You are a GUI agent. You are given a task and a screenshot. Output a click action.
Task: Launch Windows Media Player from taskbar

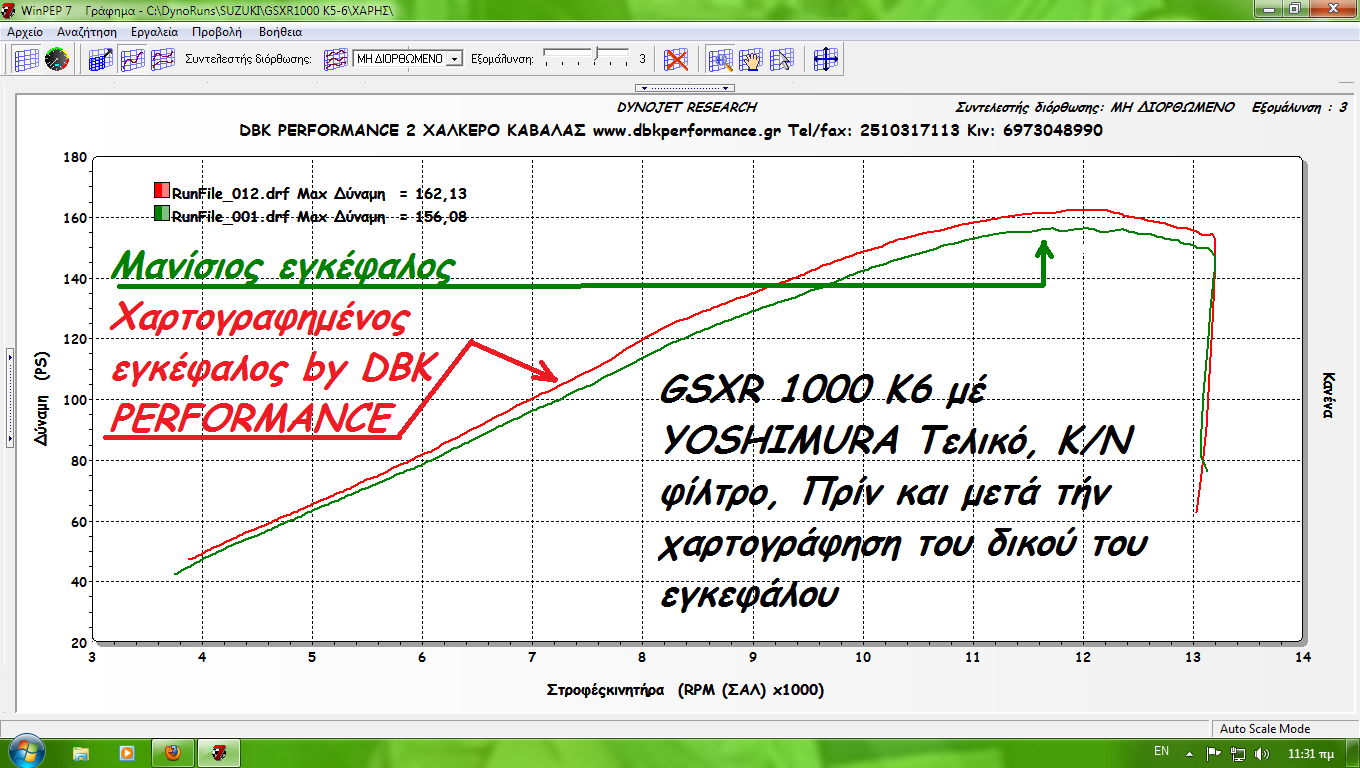tap(127, 752)
